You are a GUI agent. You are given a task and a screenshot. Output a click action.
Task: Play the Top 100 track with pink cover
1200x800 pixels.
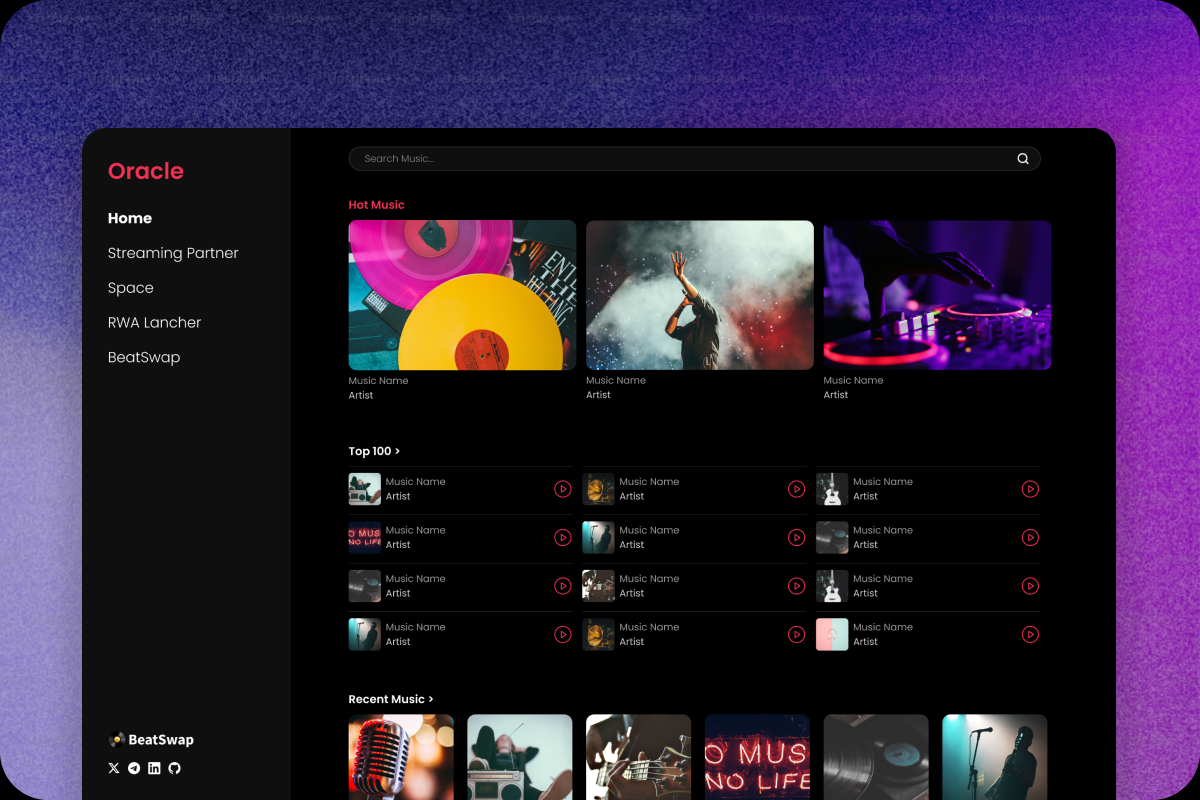tap(1030, 635)
